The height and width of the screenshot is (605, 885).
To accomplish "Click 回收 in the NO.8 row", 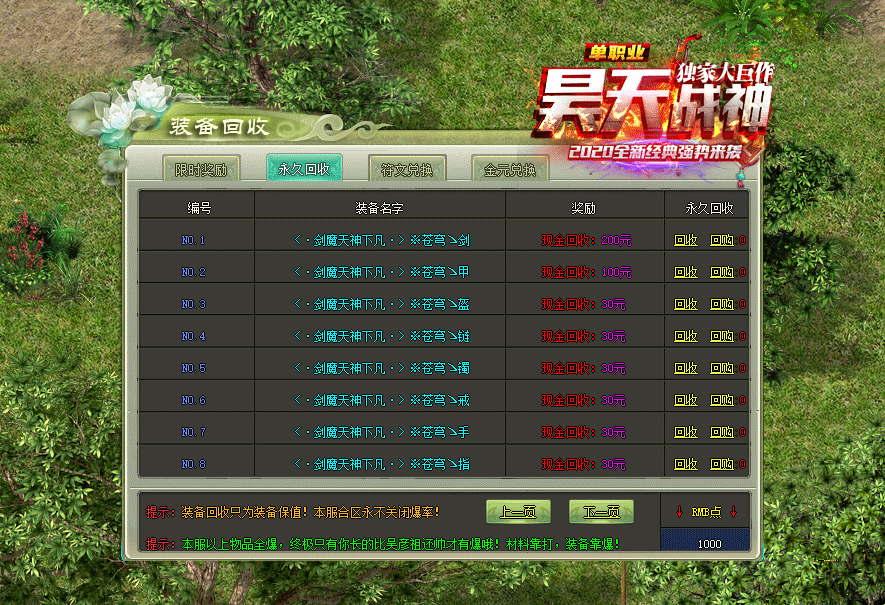I will (x=686, y=464).
